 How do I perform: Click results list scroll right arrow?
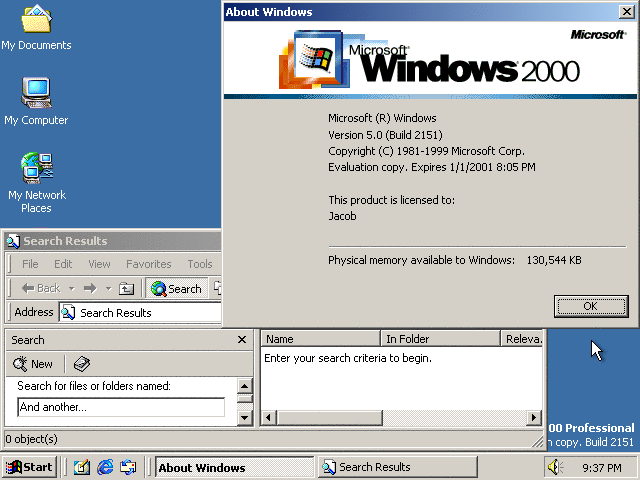tap(534, 418)
